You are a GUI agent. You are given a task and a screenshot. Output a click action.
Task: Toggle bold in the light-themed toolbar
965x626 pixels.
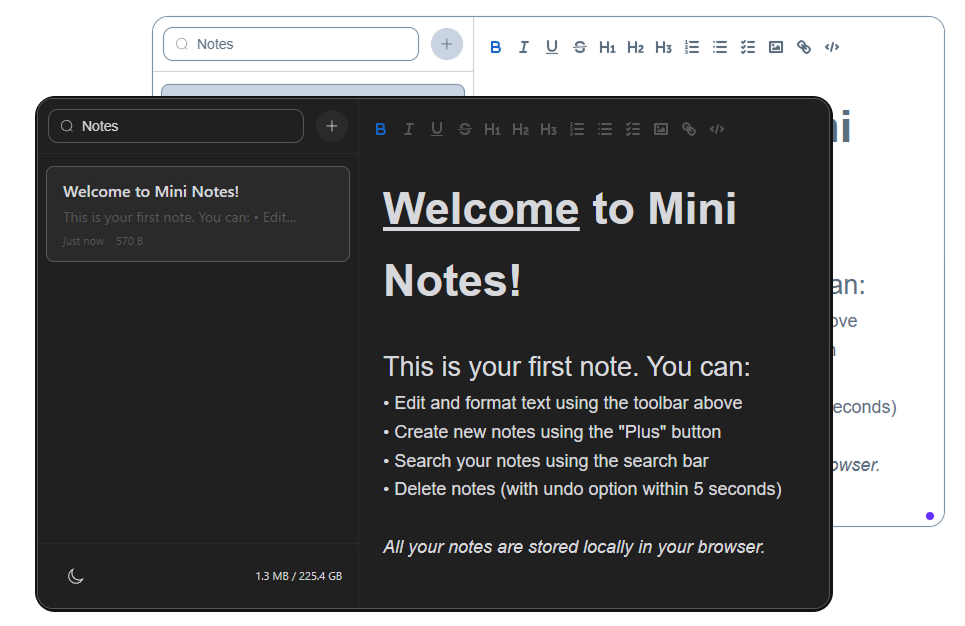click(495, 46)
